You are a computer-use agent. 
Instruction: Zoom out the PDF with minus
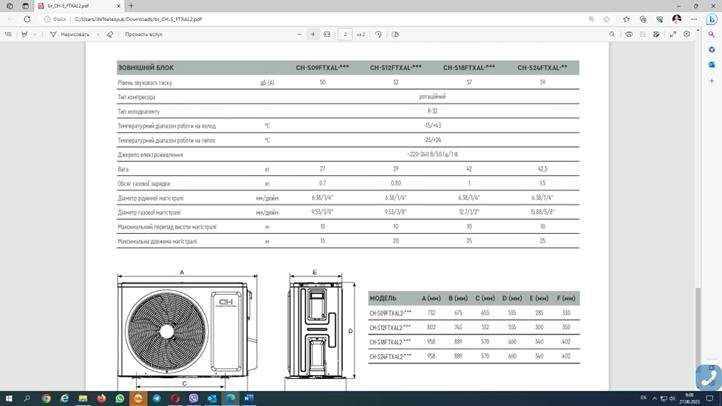(300, 34)
